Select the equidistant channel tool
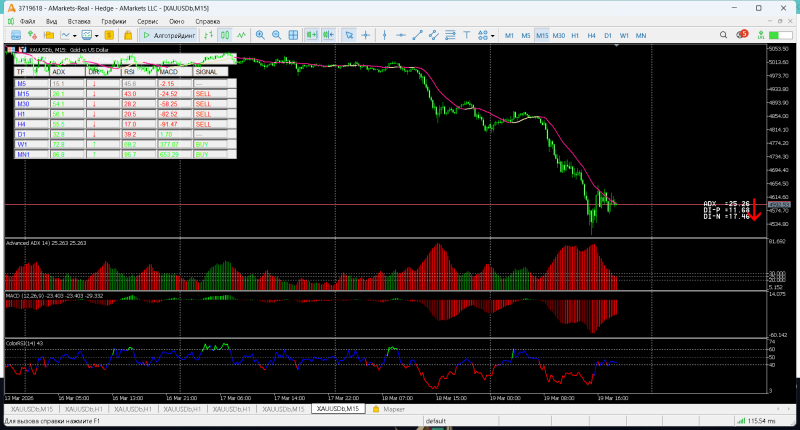Screen dimensions: 800x430 (434, 35)
